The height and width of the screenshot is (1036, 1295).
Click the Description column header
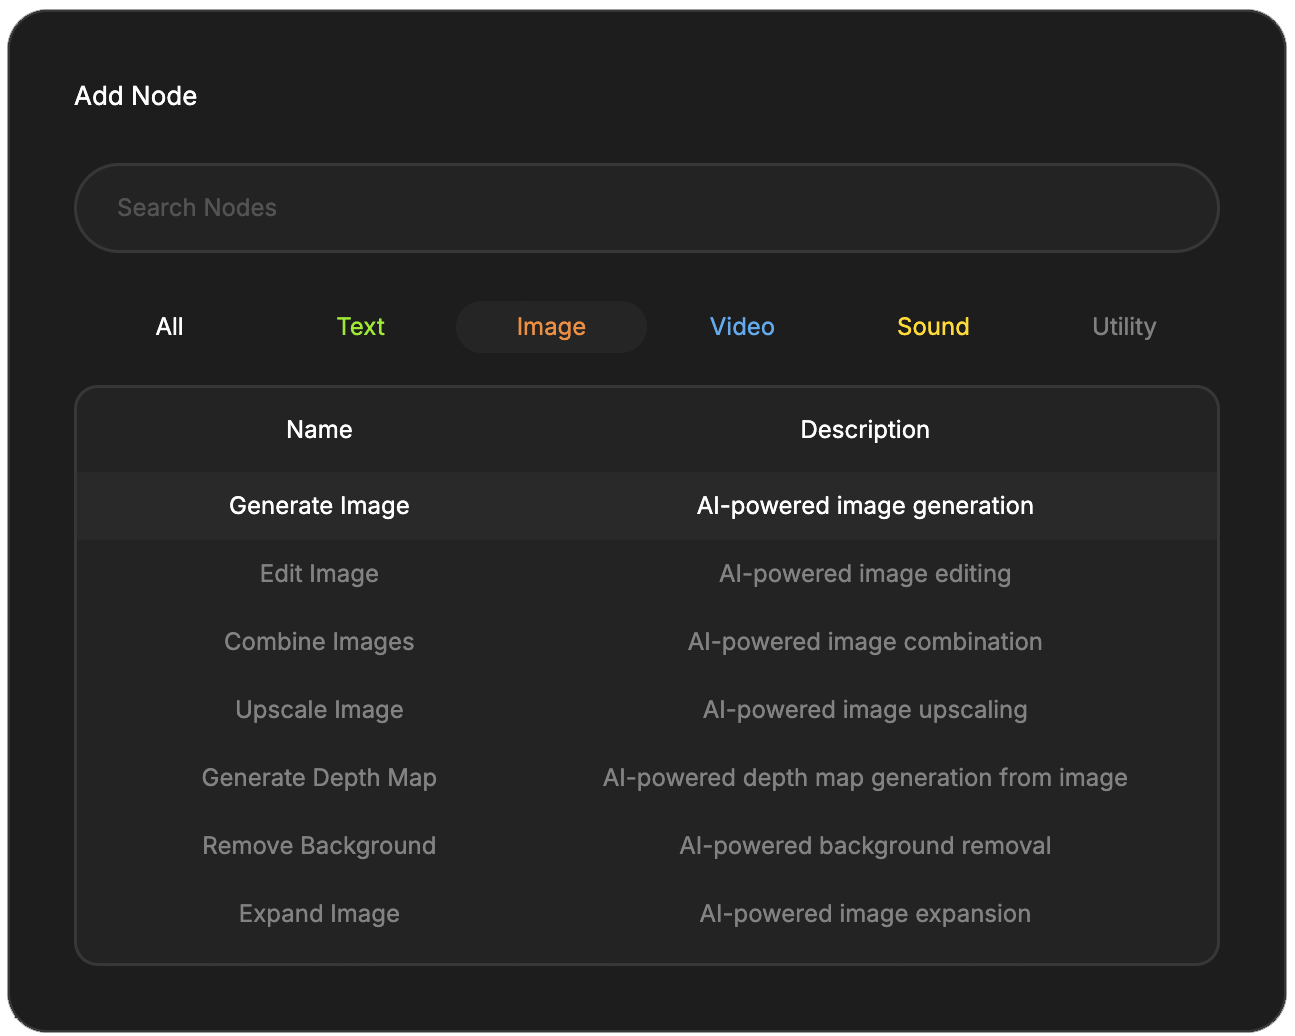point(865,430)
